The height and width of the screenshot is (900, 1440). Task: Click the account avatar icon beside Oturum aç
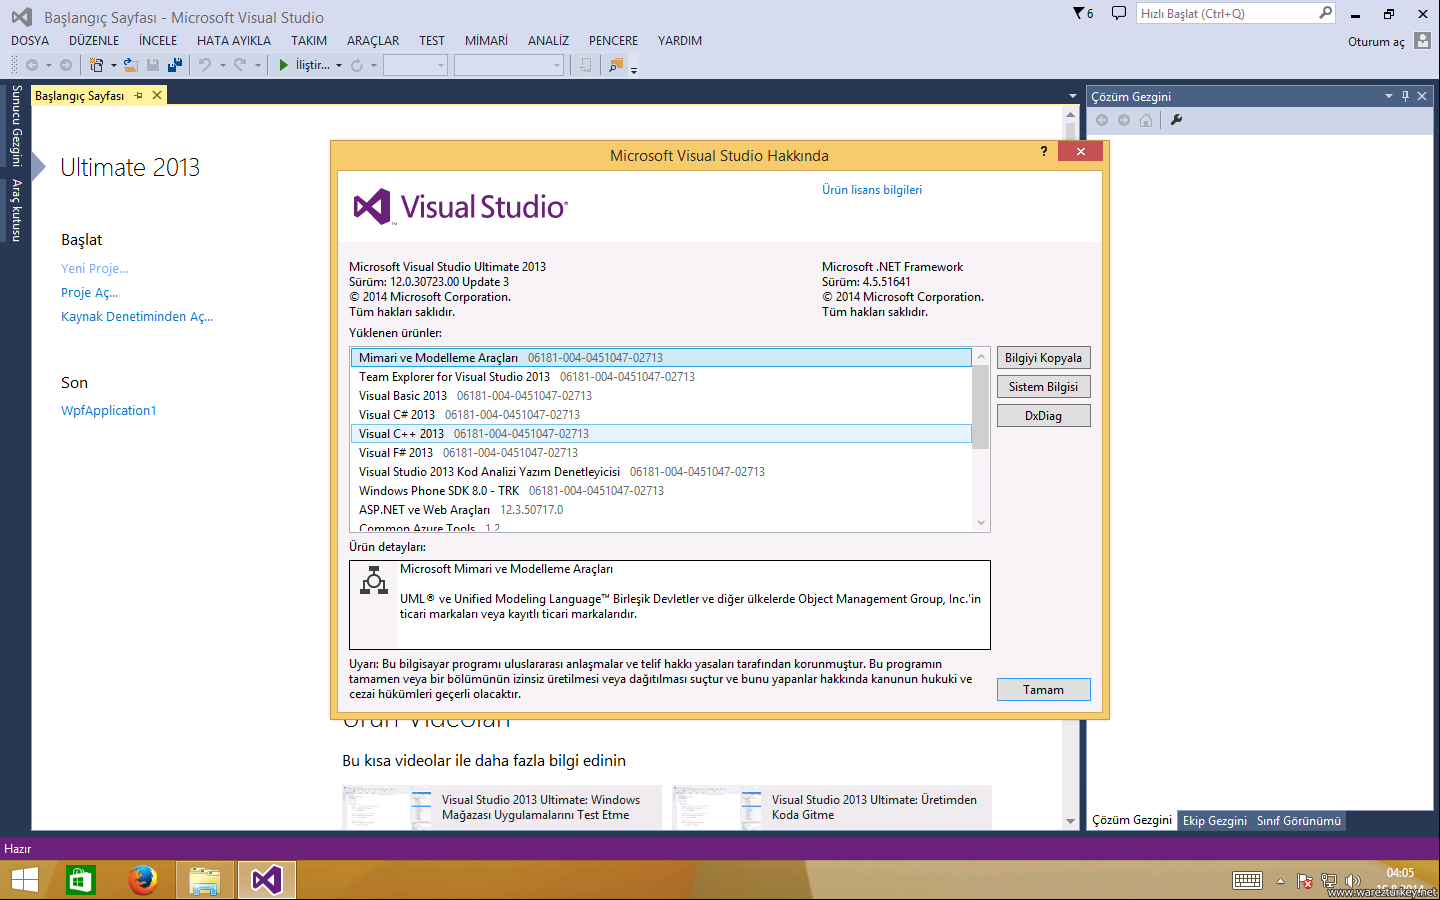coord(1423,41)
